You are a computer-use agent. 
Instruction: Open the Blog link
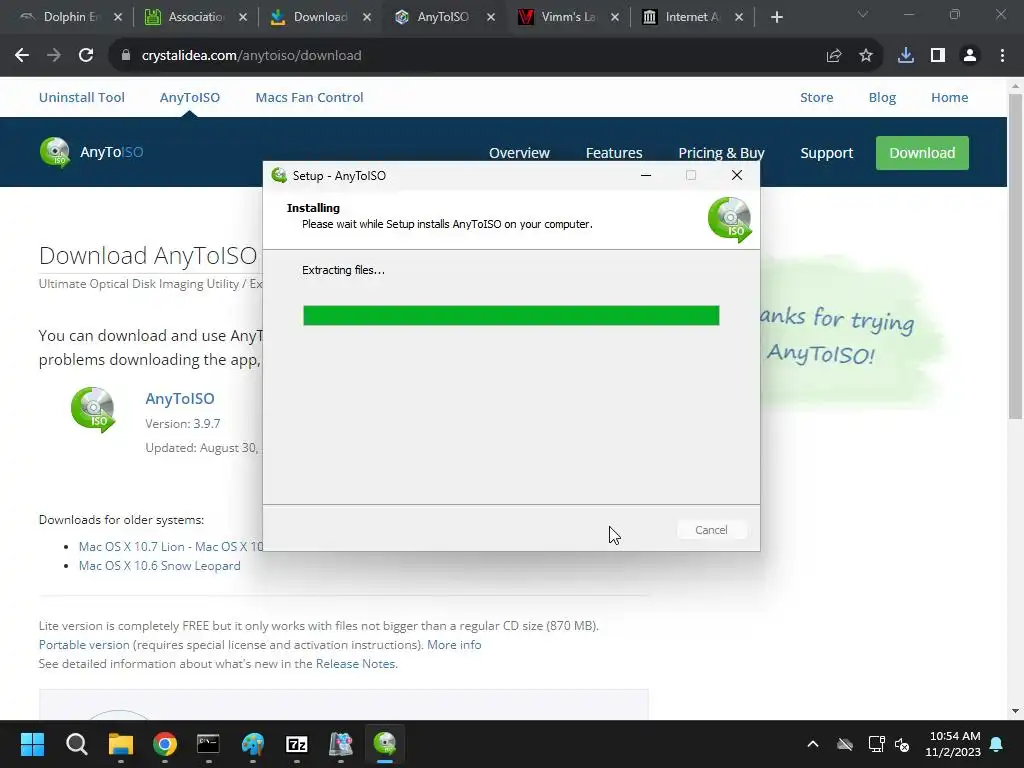(x=882, y=97)
